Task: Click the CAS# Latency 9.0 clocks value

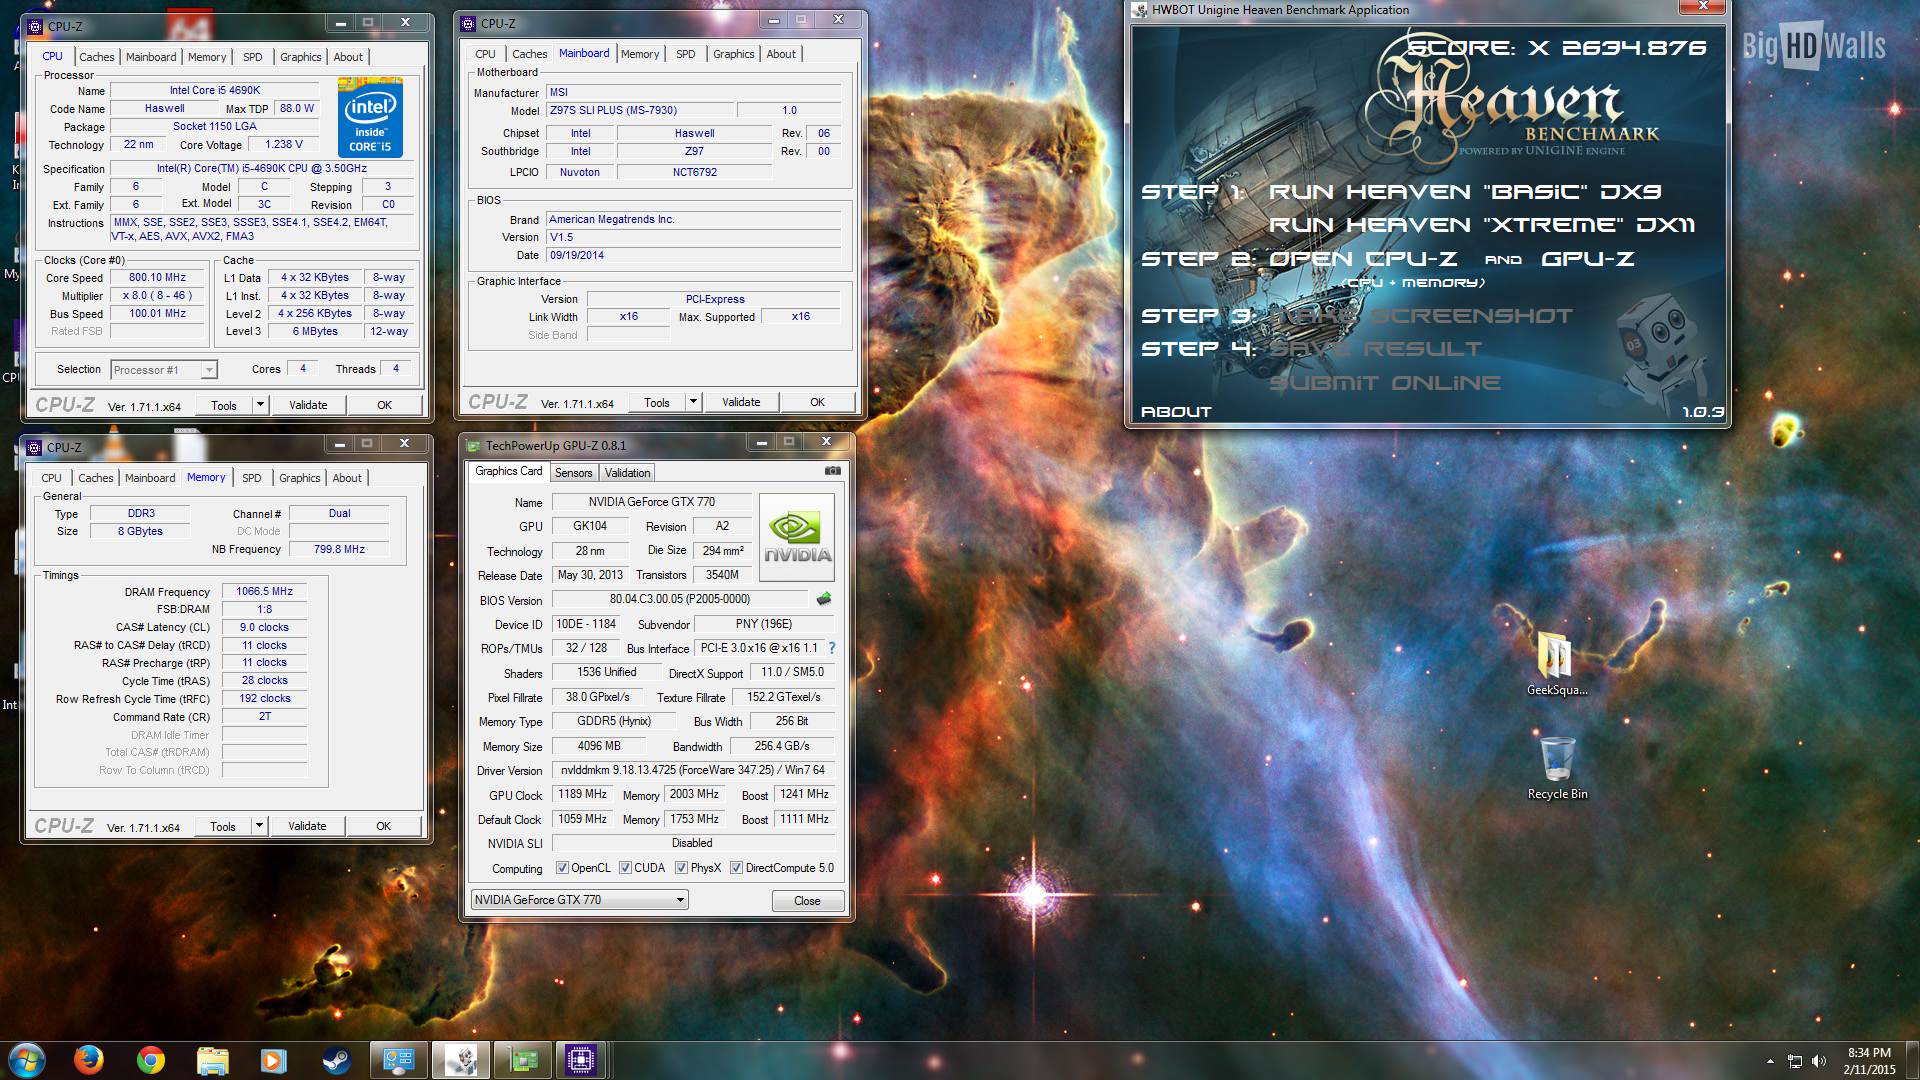Action: [264, 627]
